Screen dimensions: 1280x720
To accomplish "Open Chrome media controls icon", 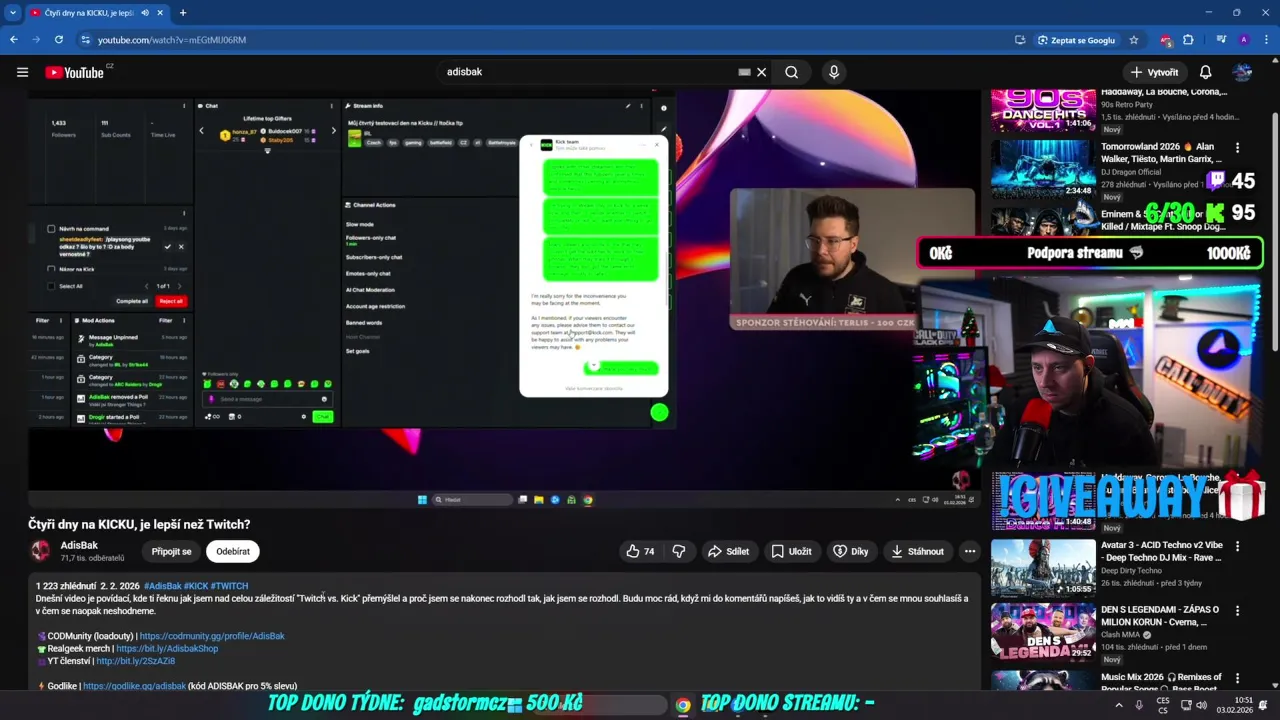I will pyautogui.click(x=1221, y=40).
